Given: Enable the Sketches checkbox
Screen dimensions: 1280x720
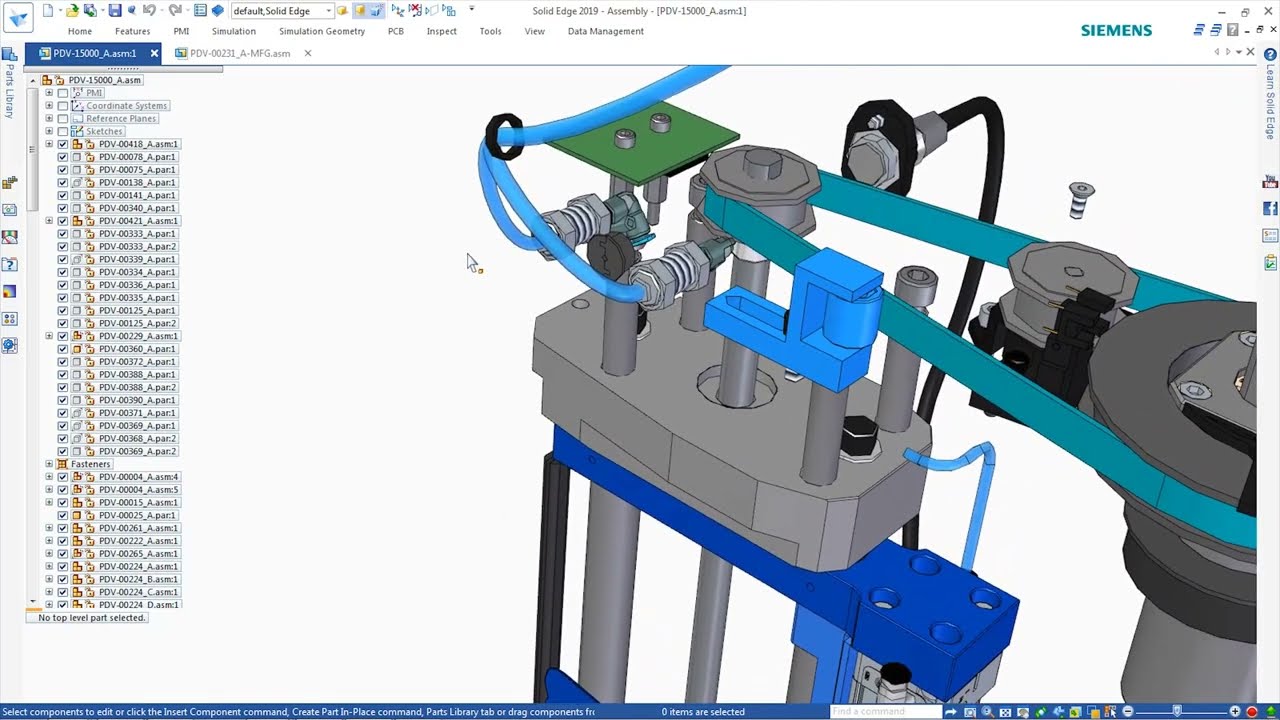Looking at the screenshot, I should pyautogui.click(x=63, y=131).
